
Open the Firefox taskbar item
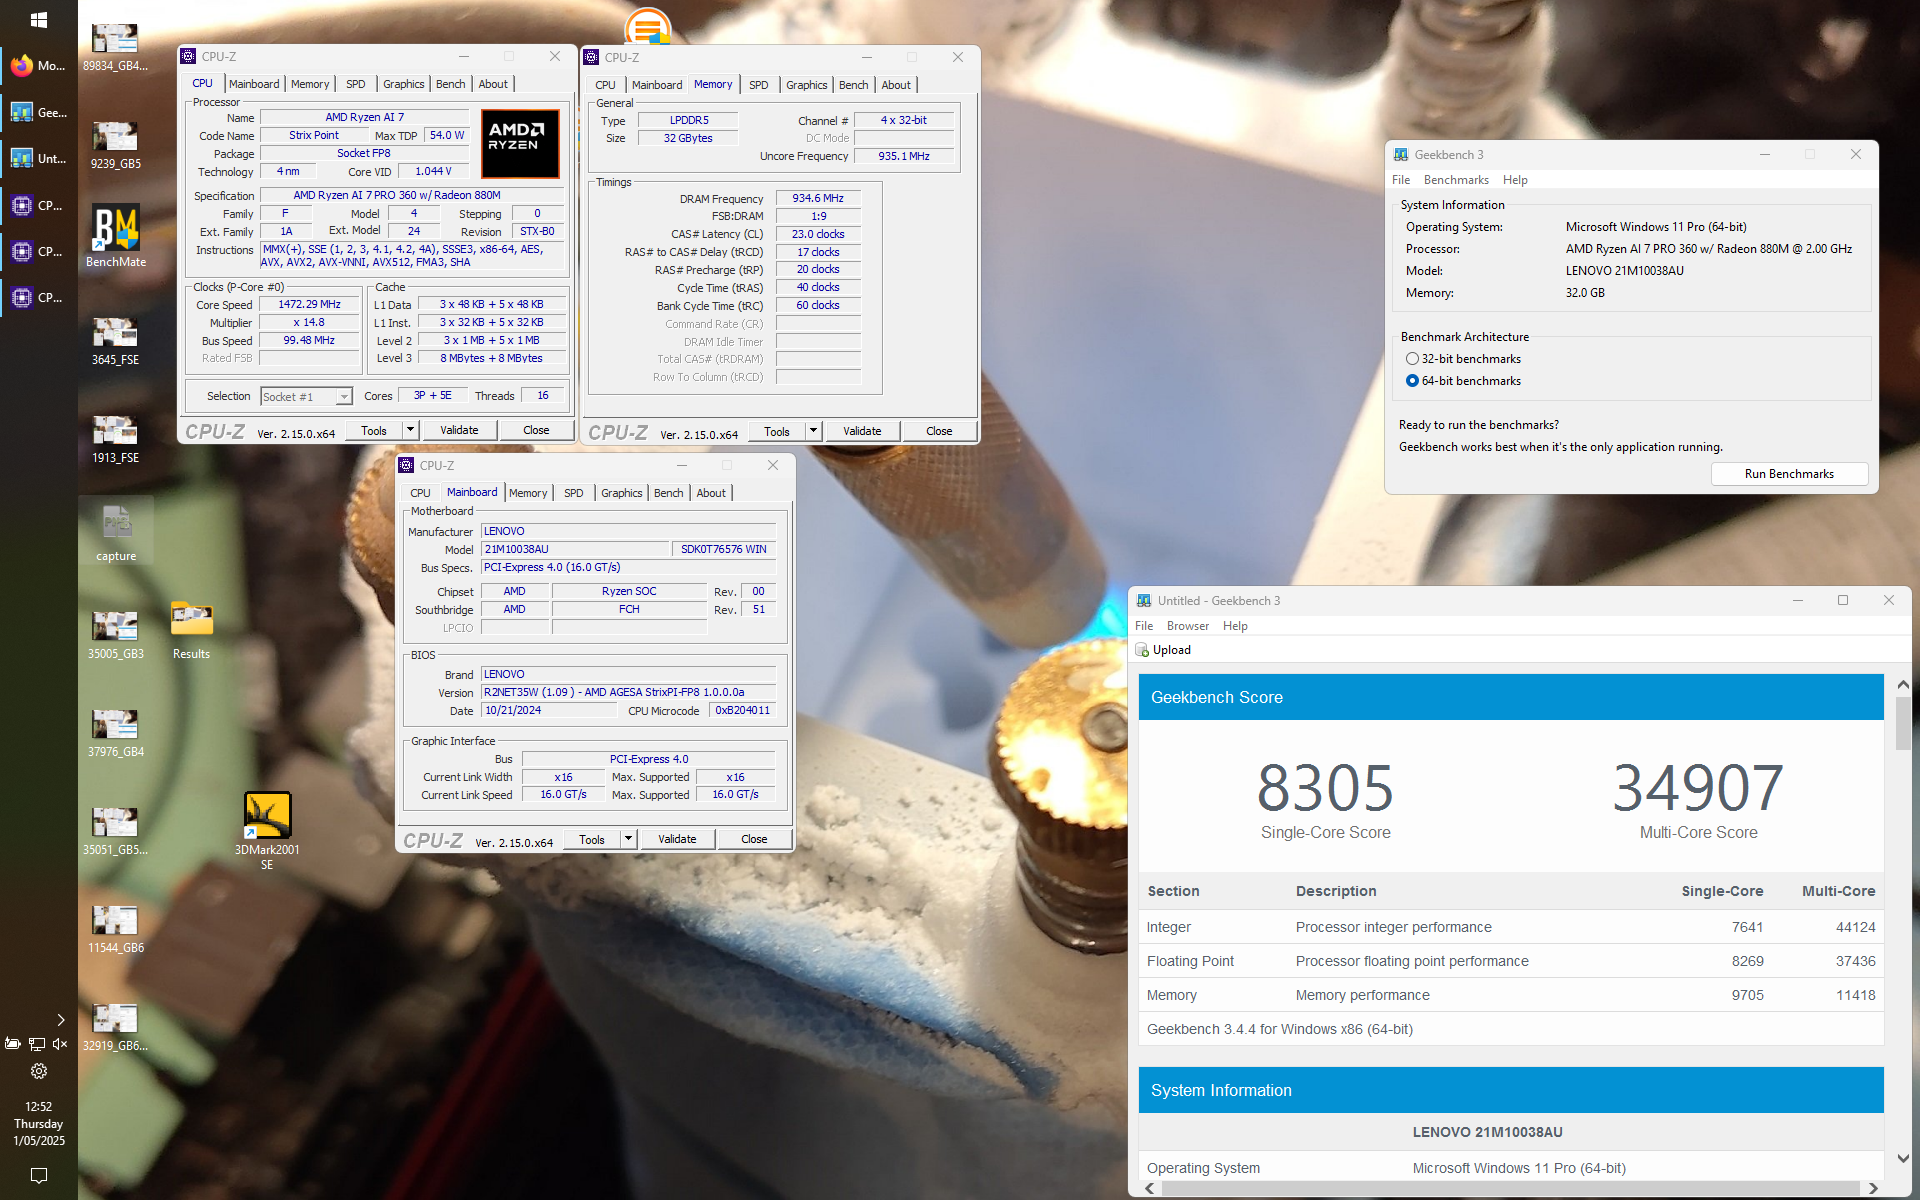38,66
